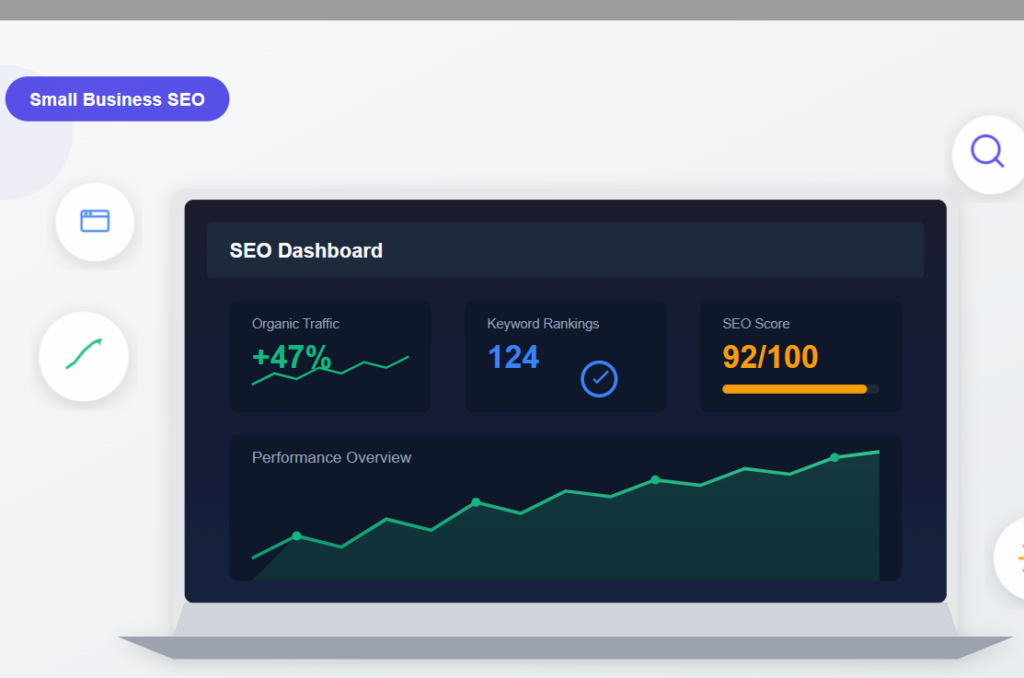Click the browser window icon bubble
The width and height of the screenshot is (1024, 678).
95,221
